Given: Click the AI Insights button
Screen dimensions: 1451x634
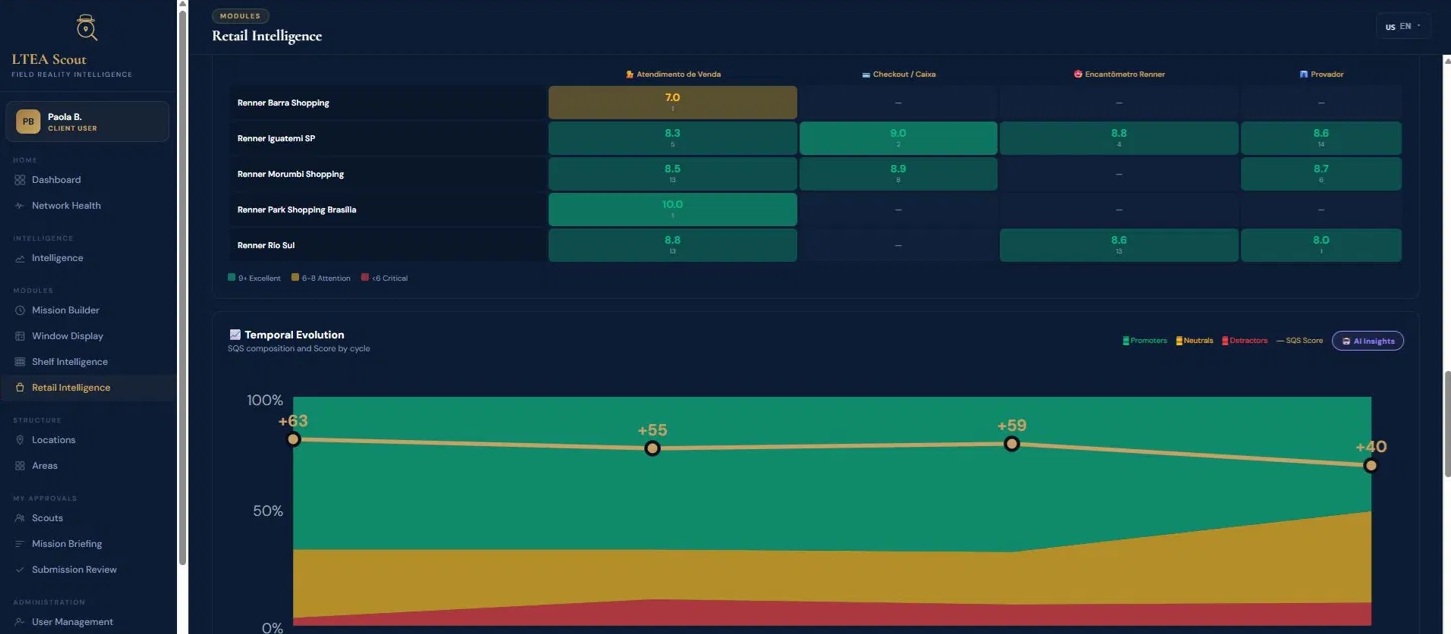Looking at the screenshot, I should [1367, 341].
